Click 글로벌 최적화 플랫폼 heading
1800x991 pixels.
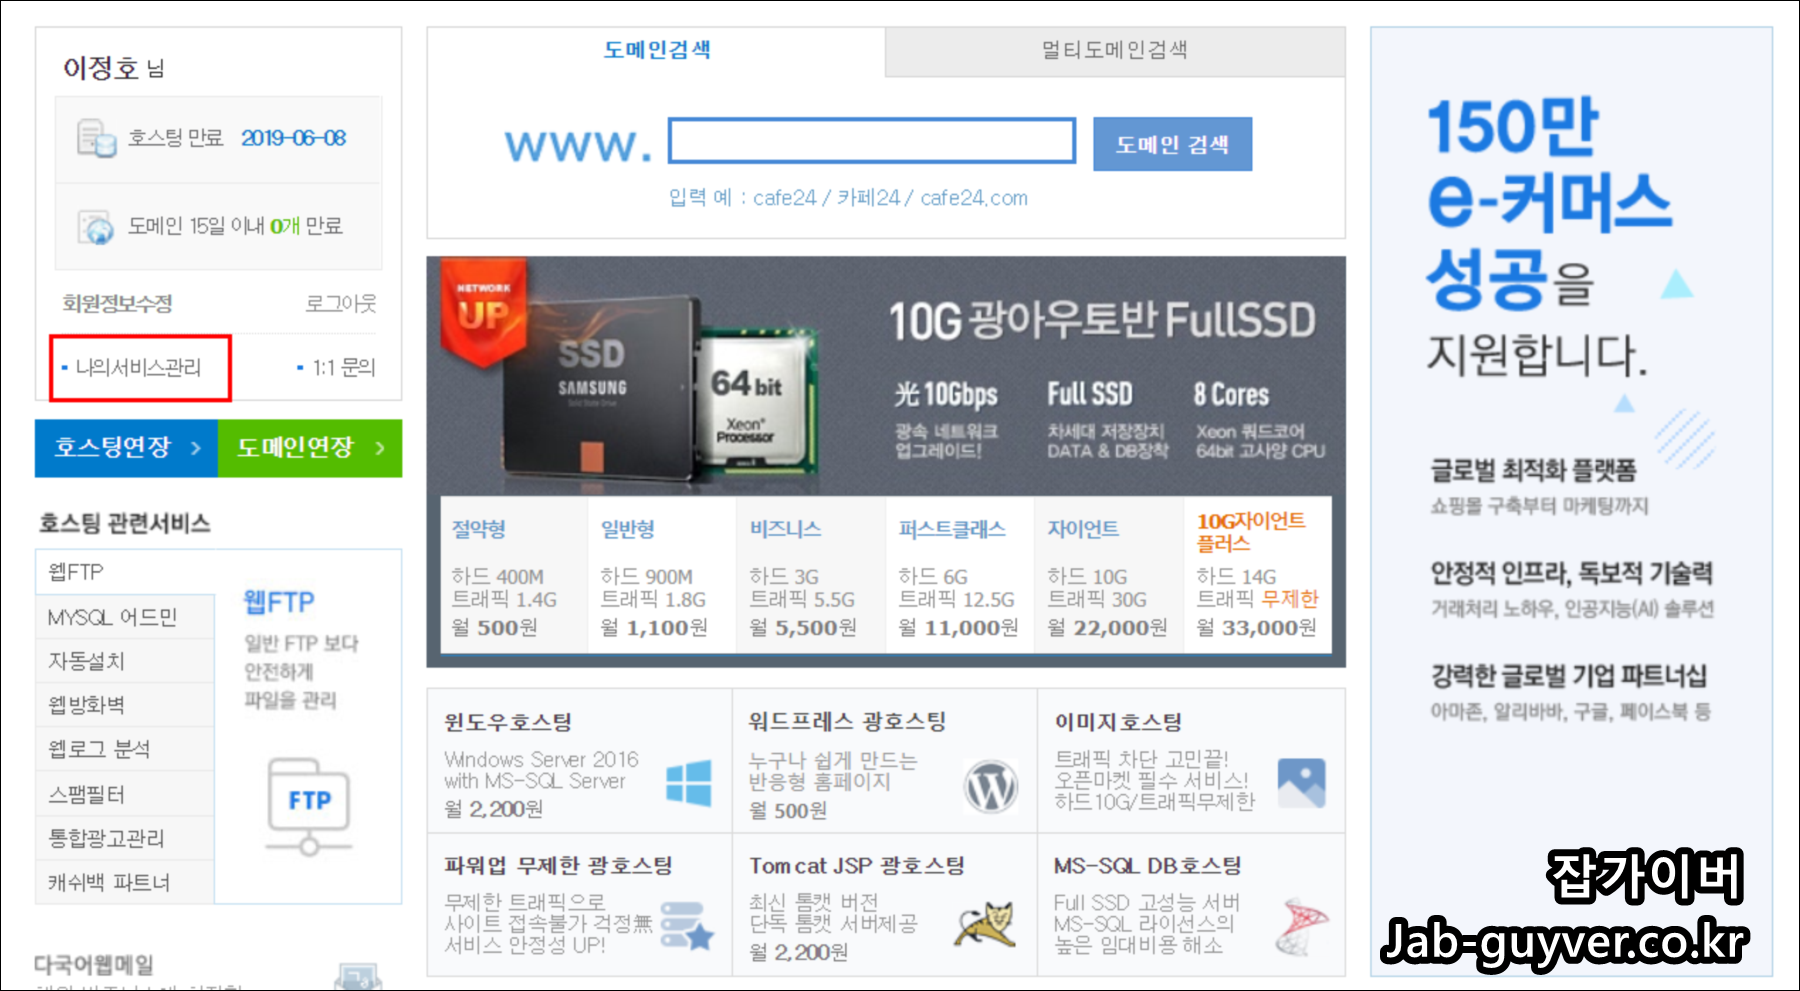tap(1533, 470)
